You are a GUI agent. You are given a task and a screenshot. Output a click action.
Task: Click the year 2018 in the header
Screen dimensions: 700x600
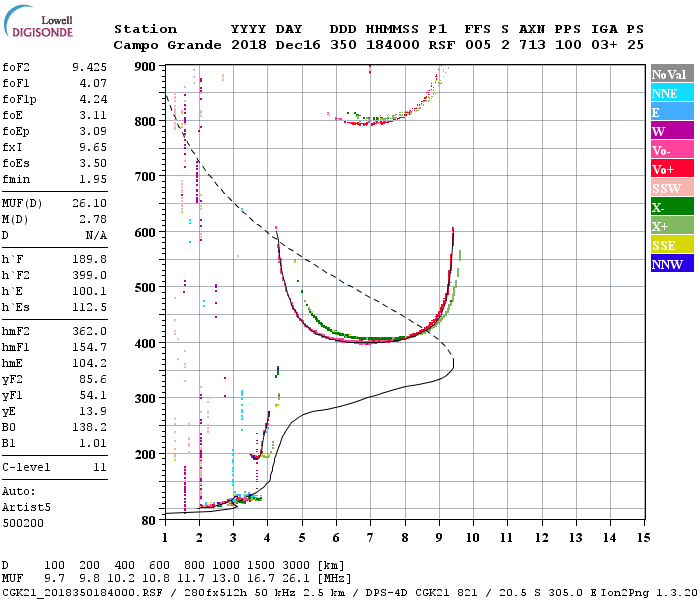click(x=249, y=45)
